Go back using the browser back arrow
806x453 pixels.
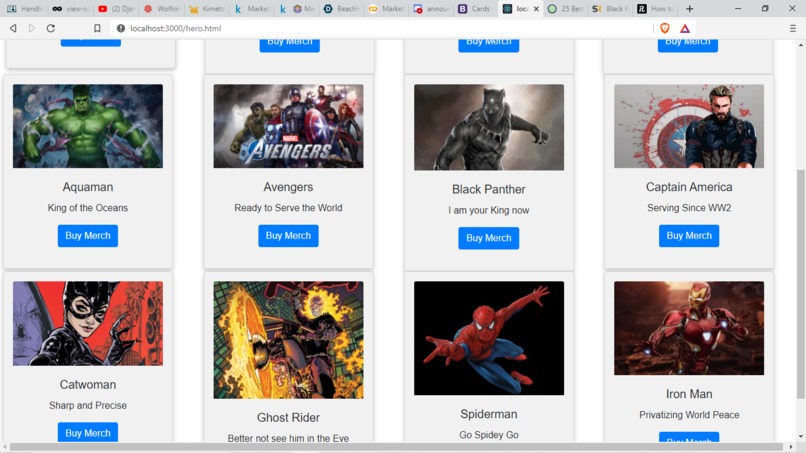[13, 28]
